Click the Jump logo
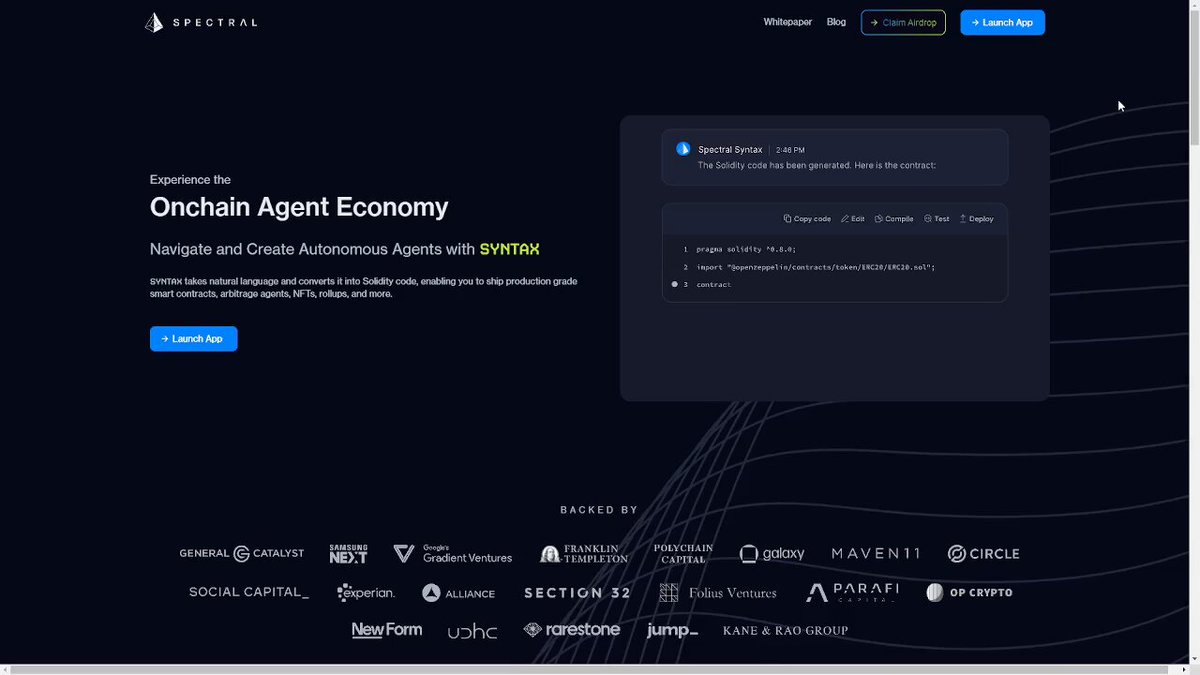Screen dimensions: 1200x675 pyautogui.click(x=672, y=630)
